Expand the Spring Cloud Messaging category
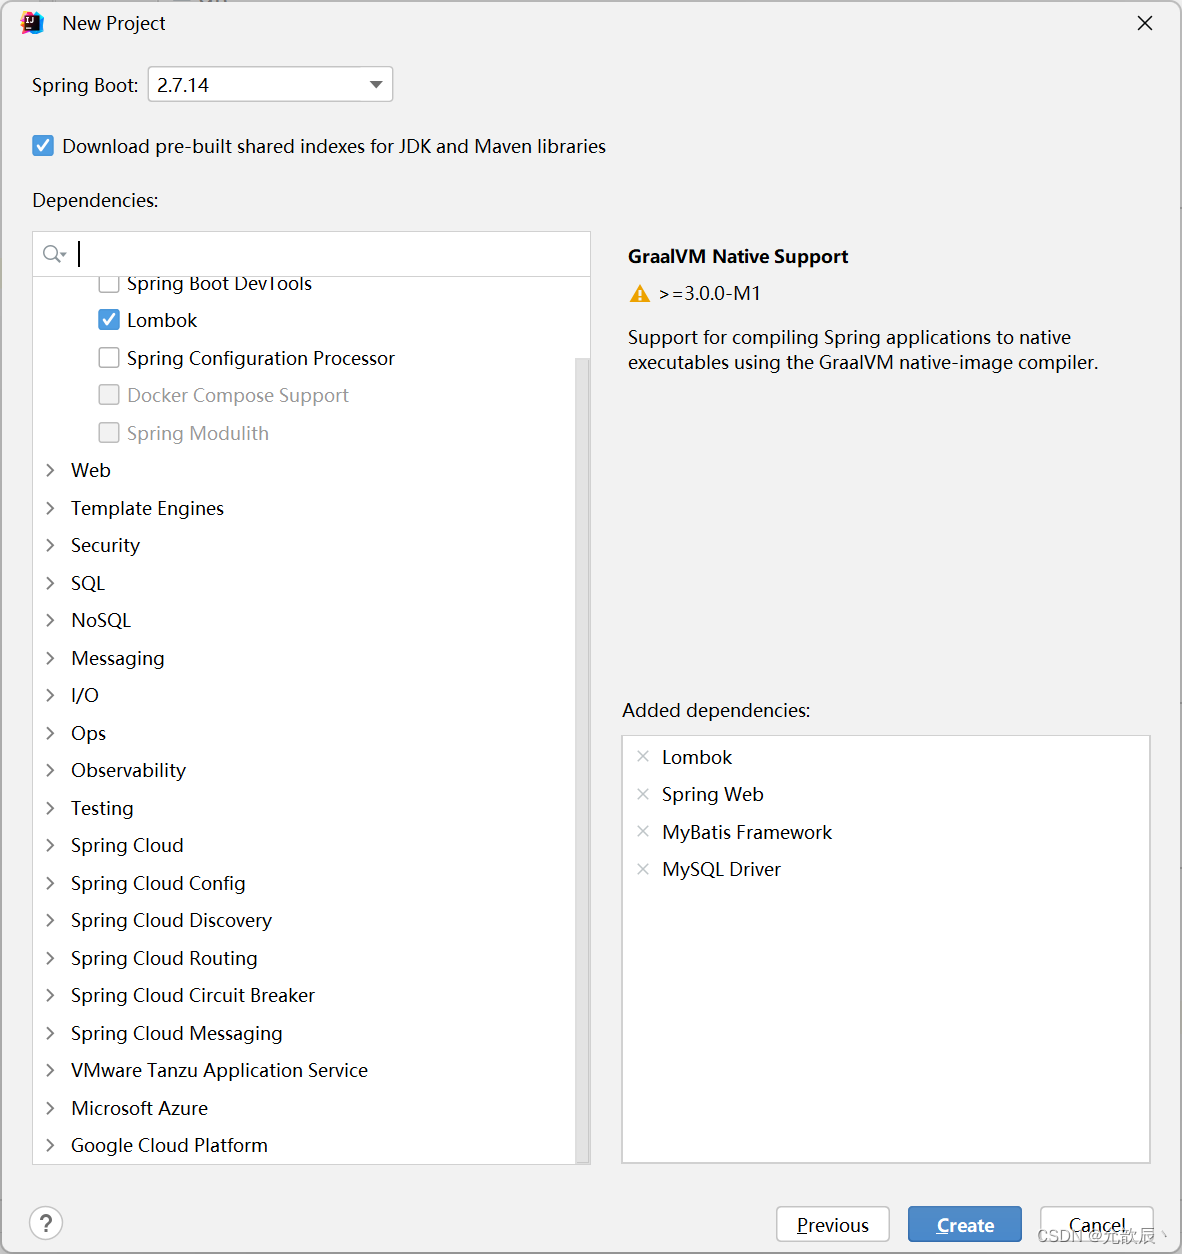The width and height of the screenshot is (1182, 1254). pos(50,1033)
